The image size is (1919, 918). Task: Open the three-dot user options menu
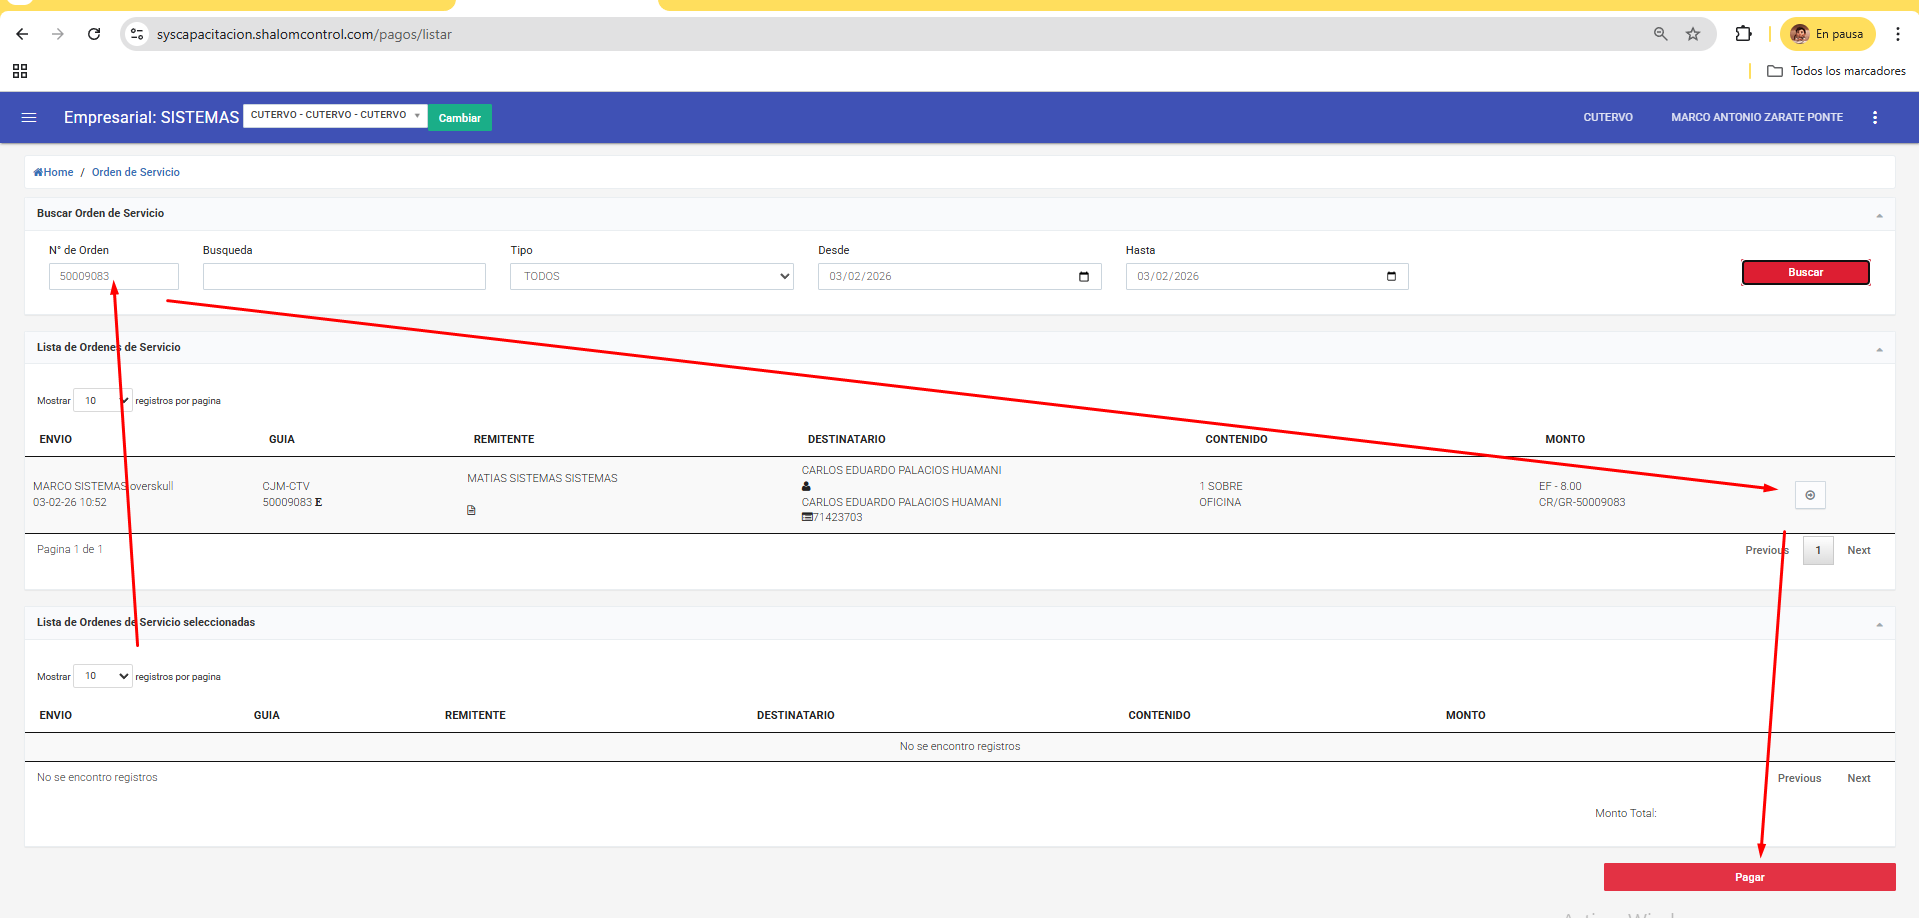click(1874, 118)
